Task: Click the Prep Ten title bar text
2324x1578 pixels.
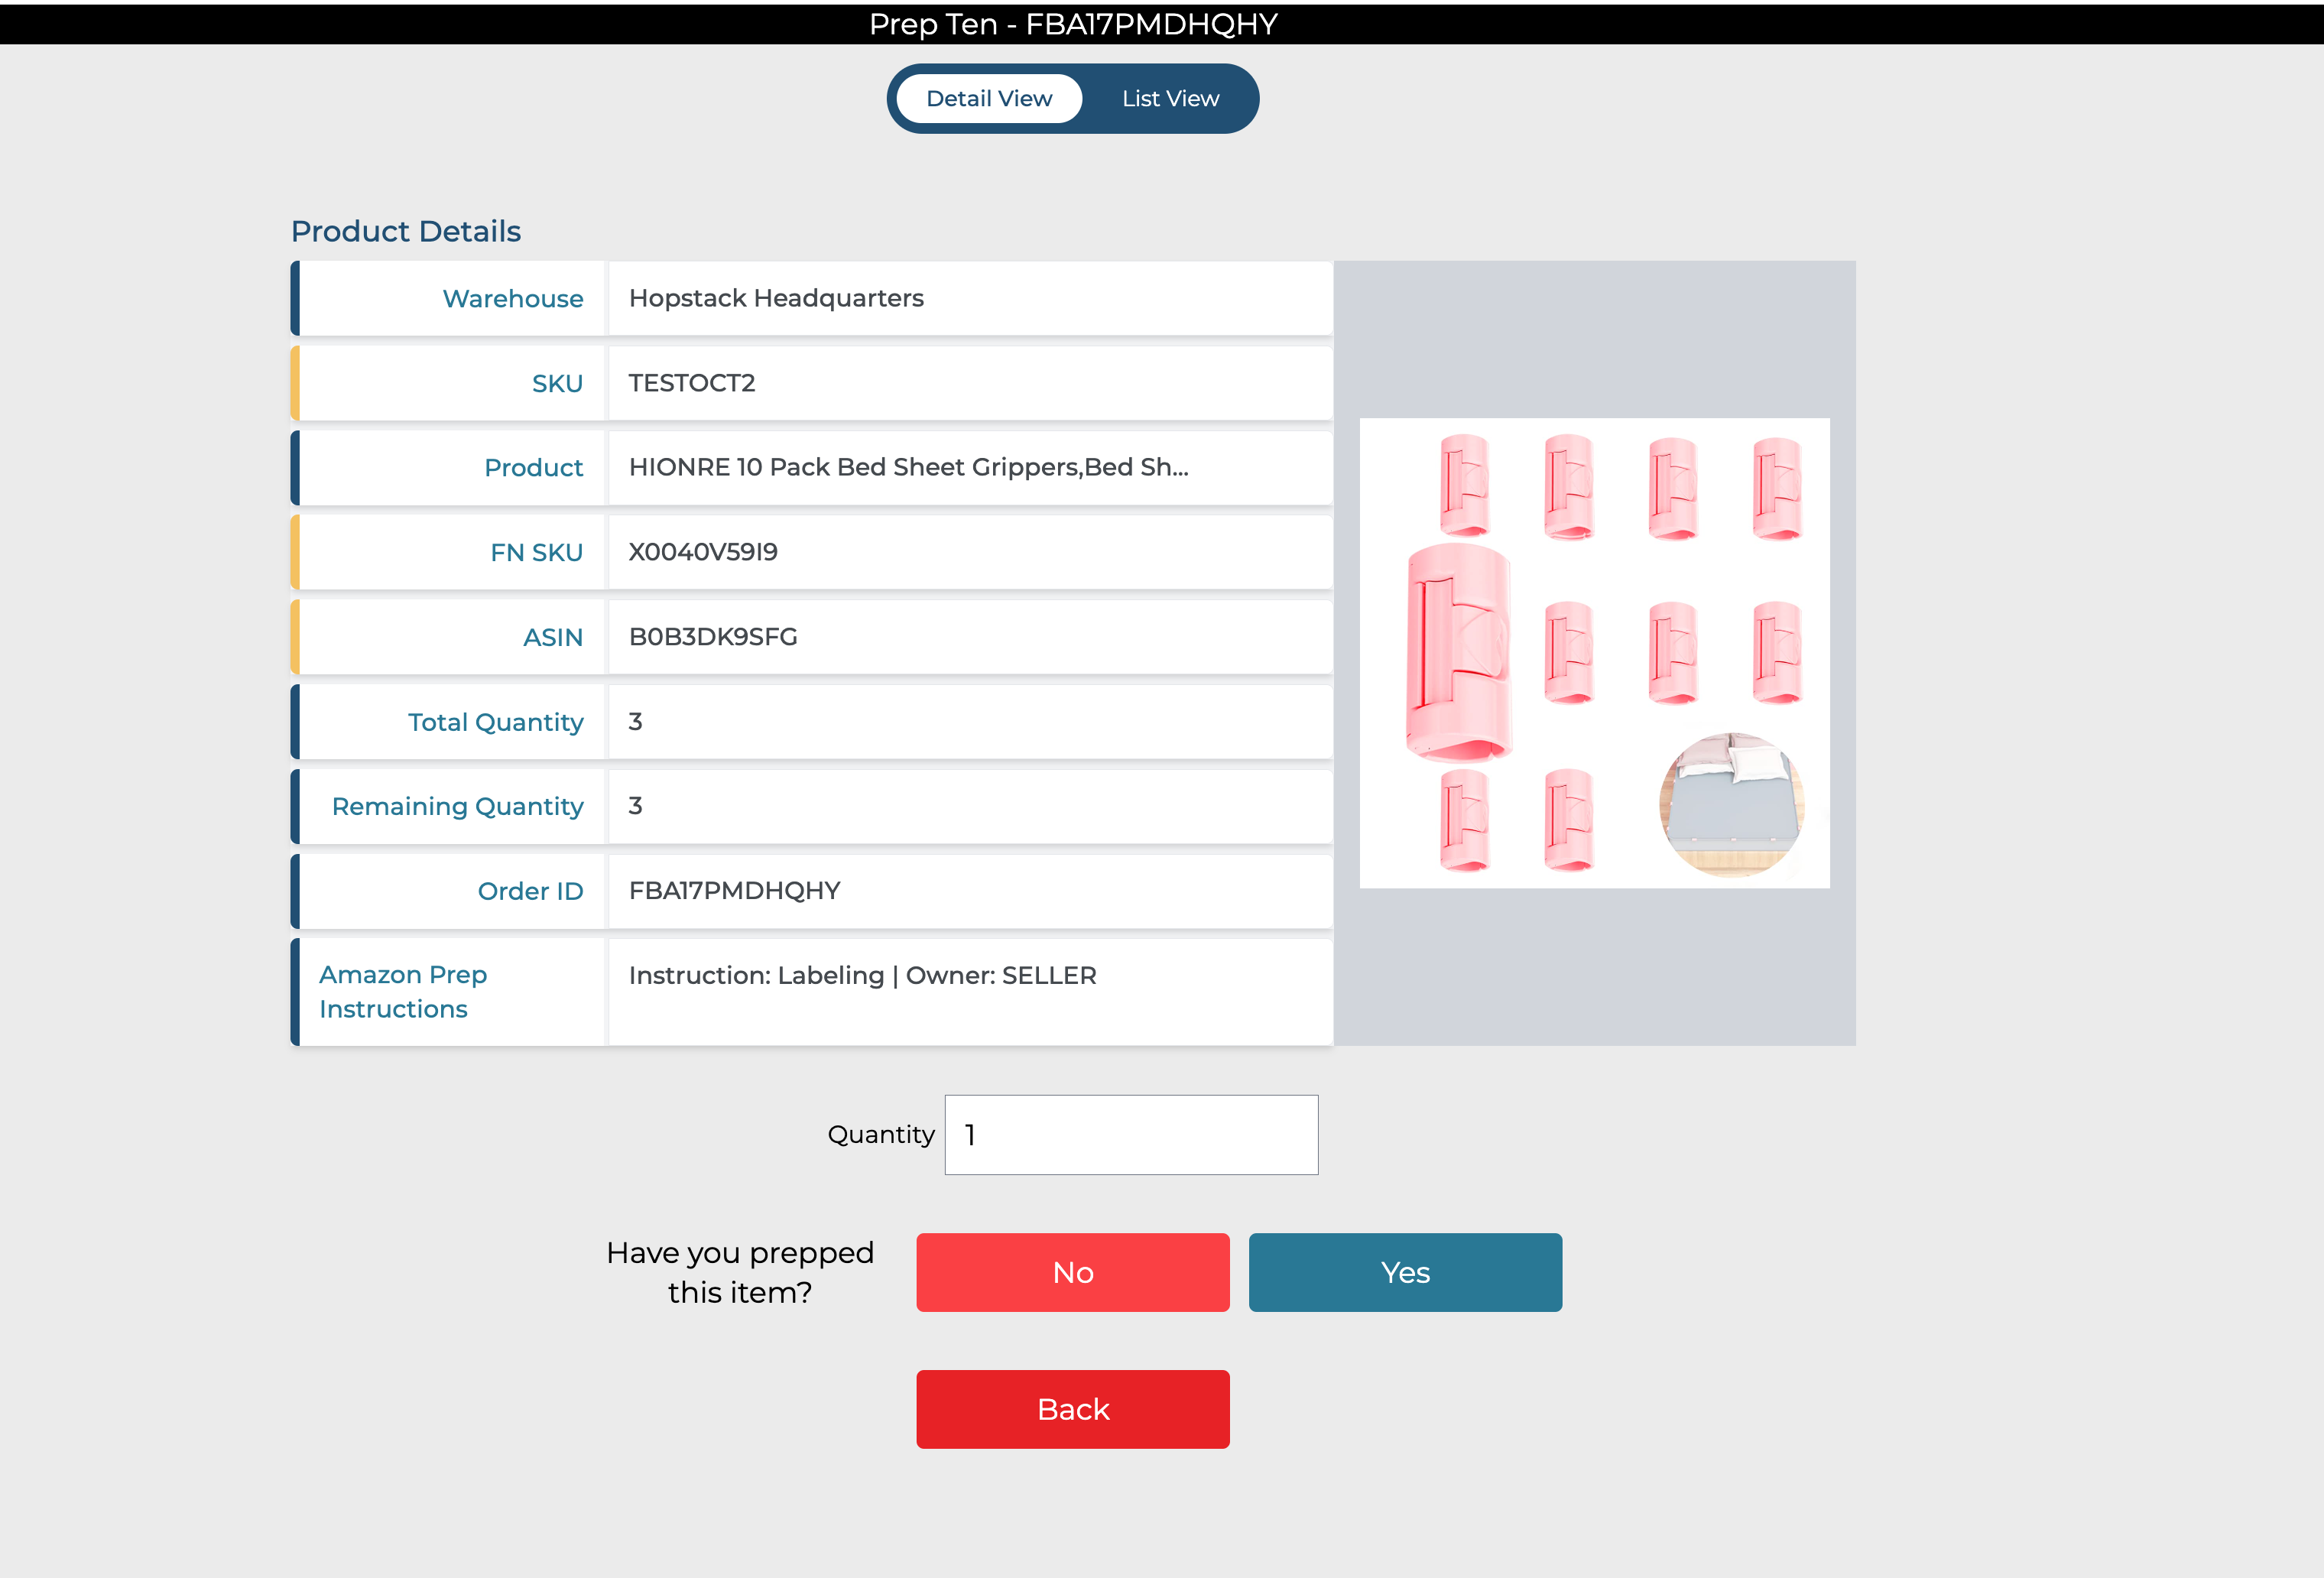Action: tap(1072, 23)
